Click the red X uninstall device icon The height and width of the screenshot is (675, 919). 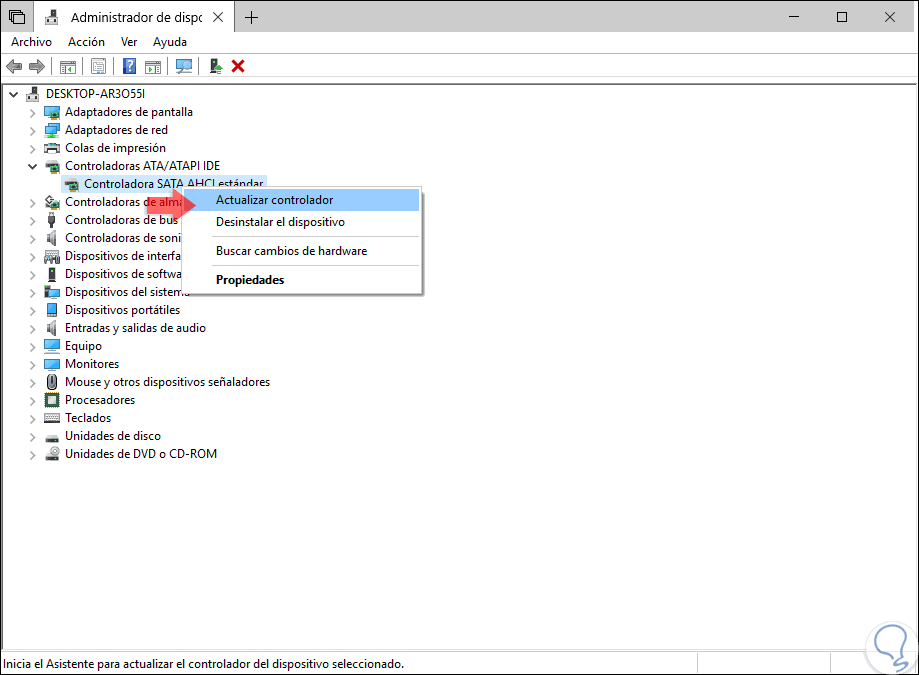[238, 66]
